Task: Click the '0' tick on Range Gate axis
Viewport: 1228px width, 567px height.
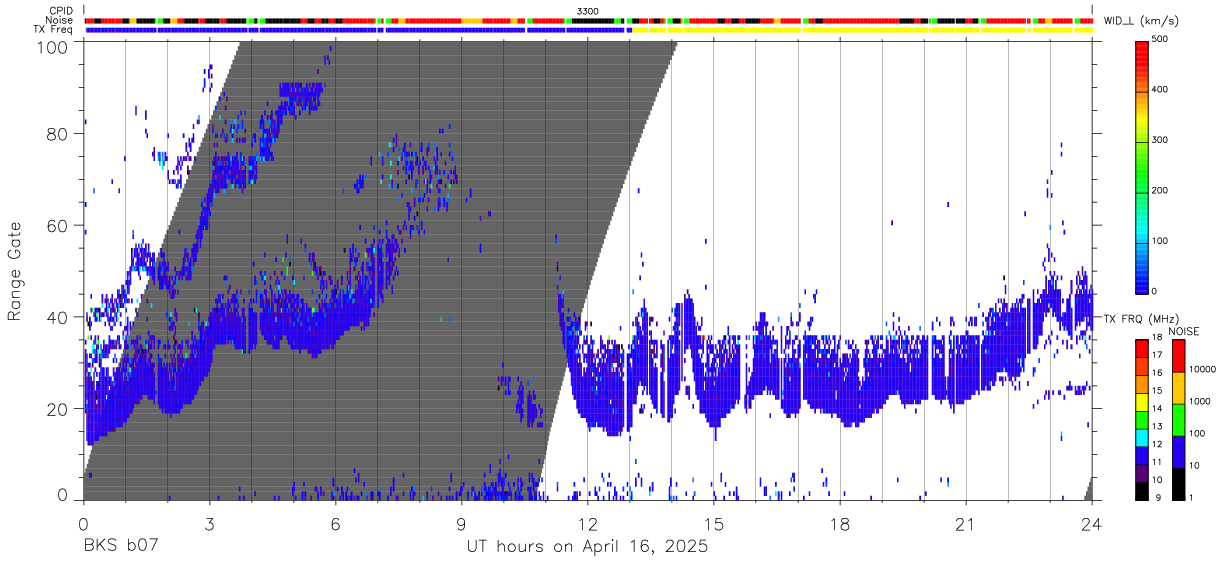Action: (62, 495)
